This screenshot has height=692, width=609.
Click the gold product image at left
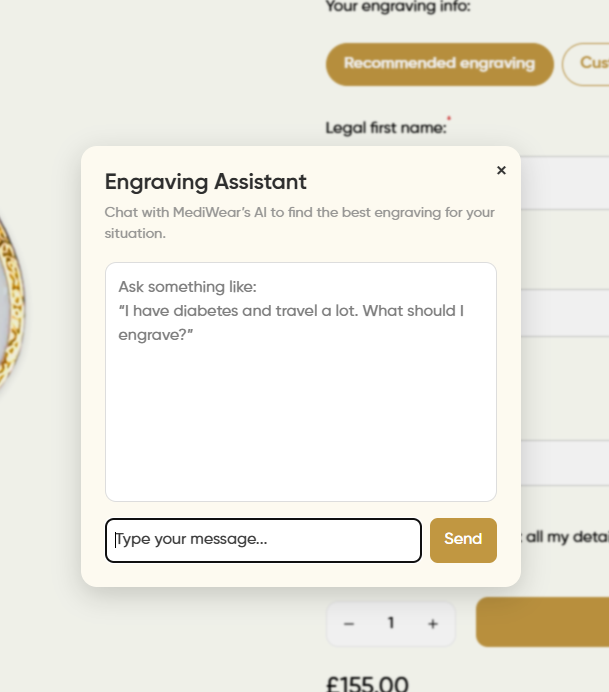pyautogui.click(x=10, y=300)
